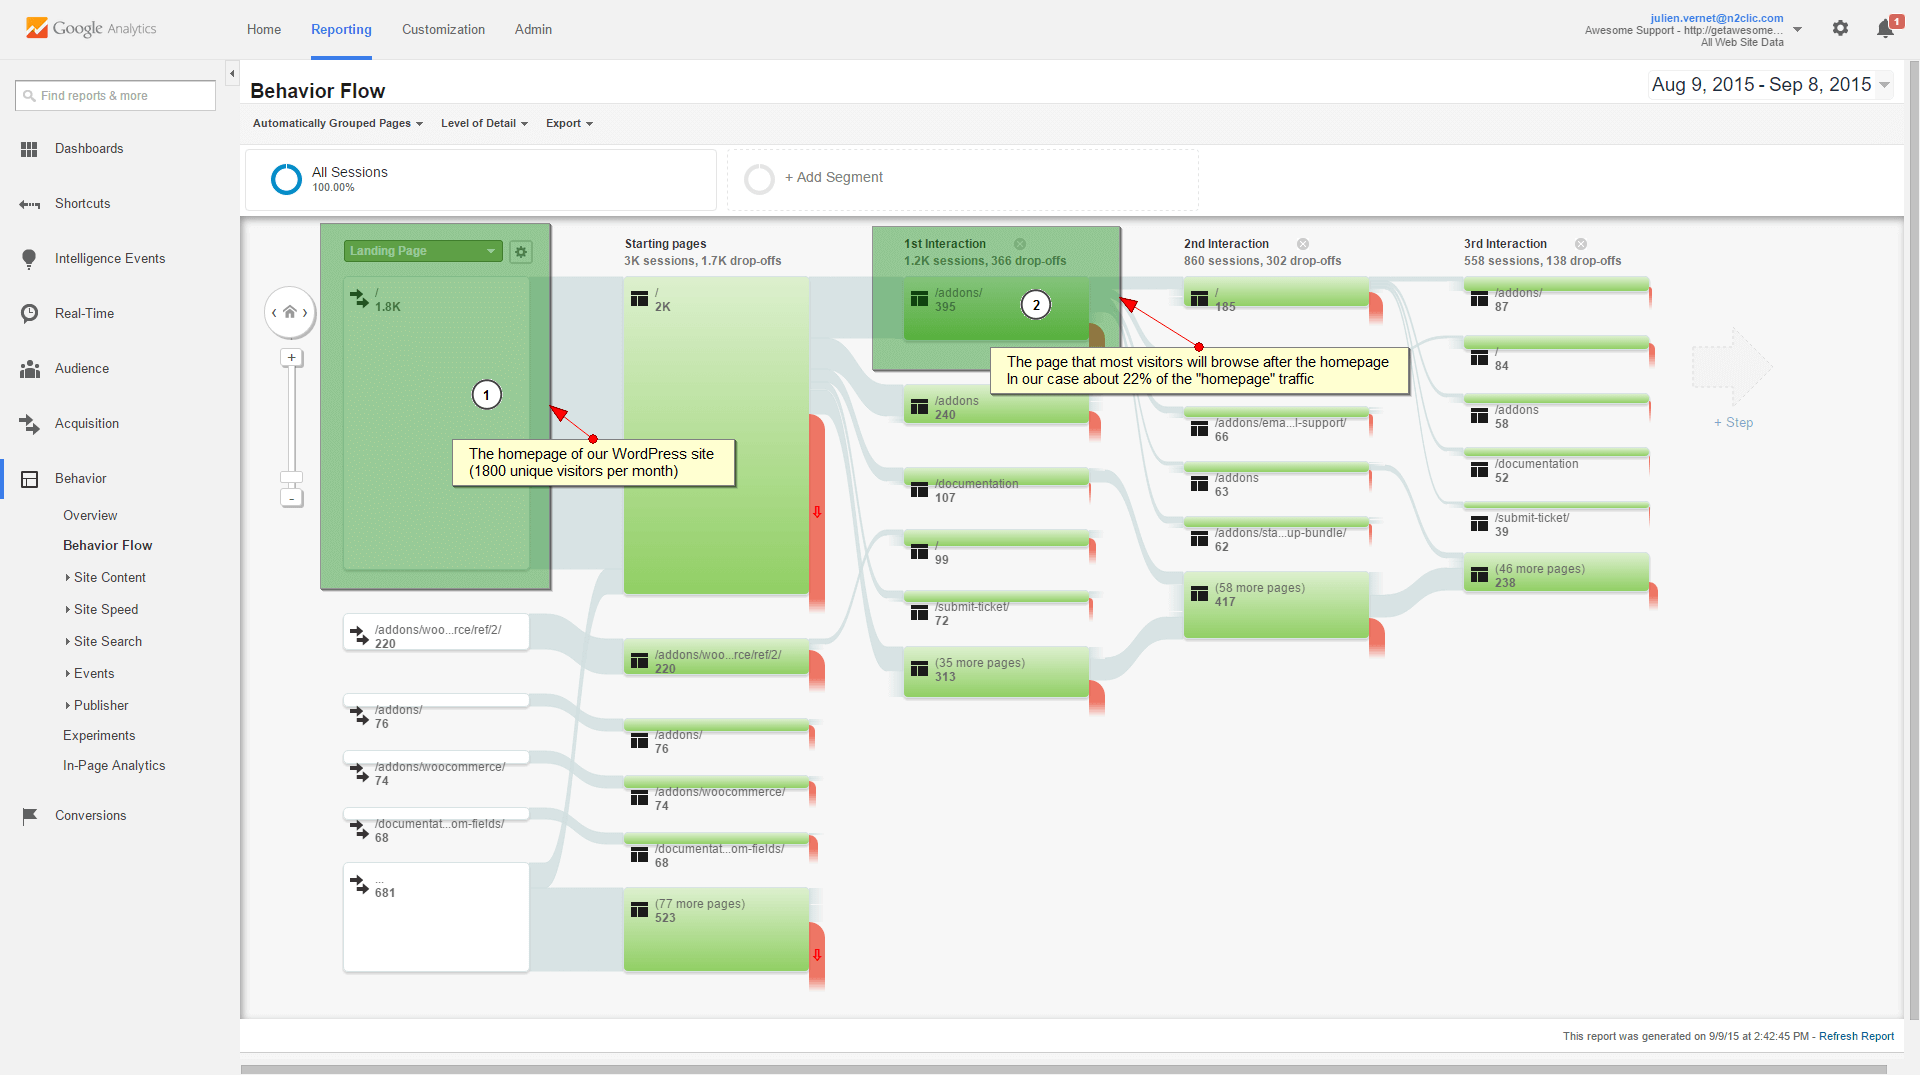The image size is (1920, 1075).
Task: Click the Google Analytics logo
Action: pos(91,29)
